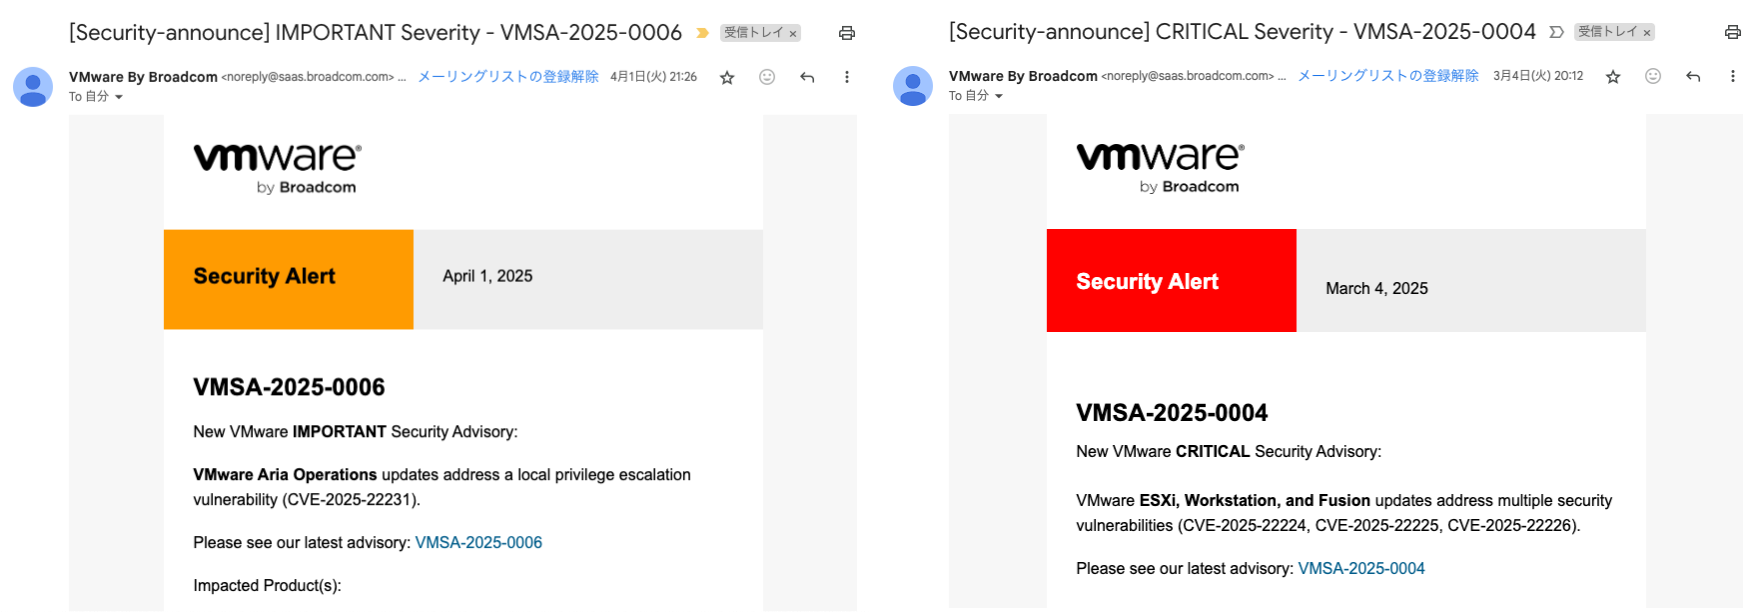The image size is (1760, 612).
Task: Open more options for IMPORTANT Severity email
Action: (x=847, y=77)
